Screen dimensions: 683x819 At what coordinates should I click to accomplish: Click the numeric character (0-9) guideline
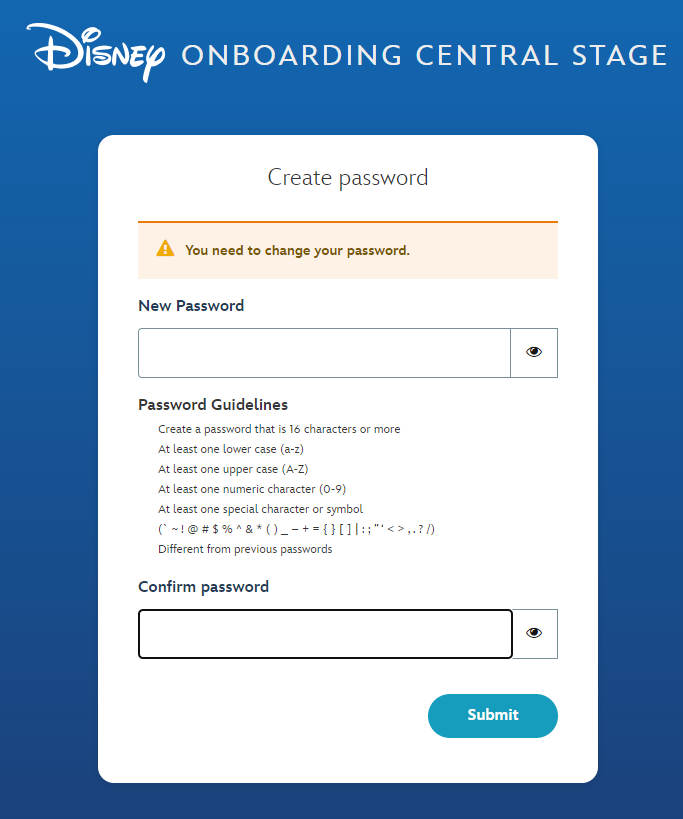click(252, 489)
